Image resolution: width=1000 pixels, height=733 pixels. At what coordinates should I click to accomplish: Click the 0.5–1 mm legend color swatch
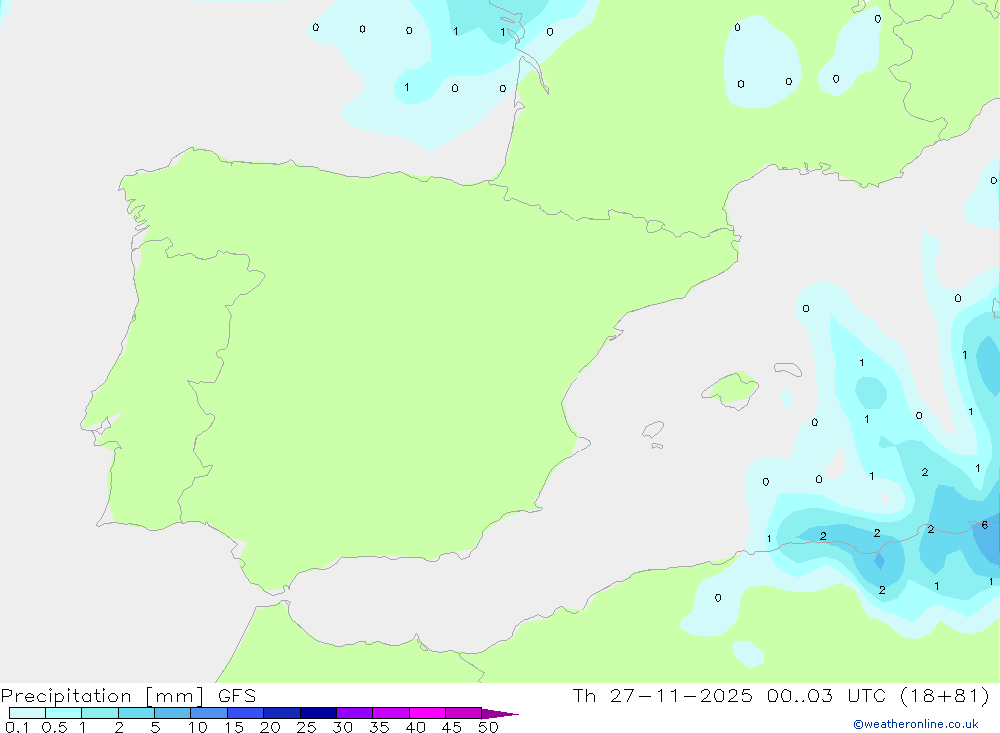[x=63, y=713]
